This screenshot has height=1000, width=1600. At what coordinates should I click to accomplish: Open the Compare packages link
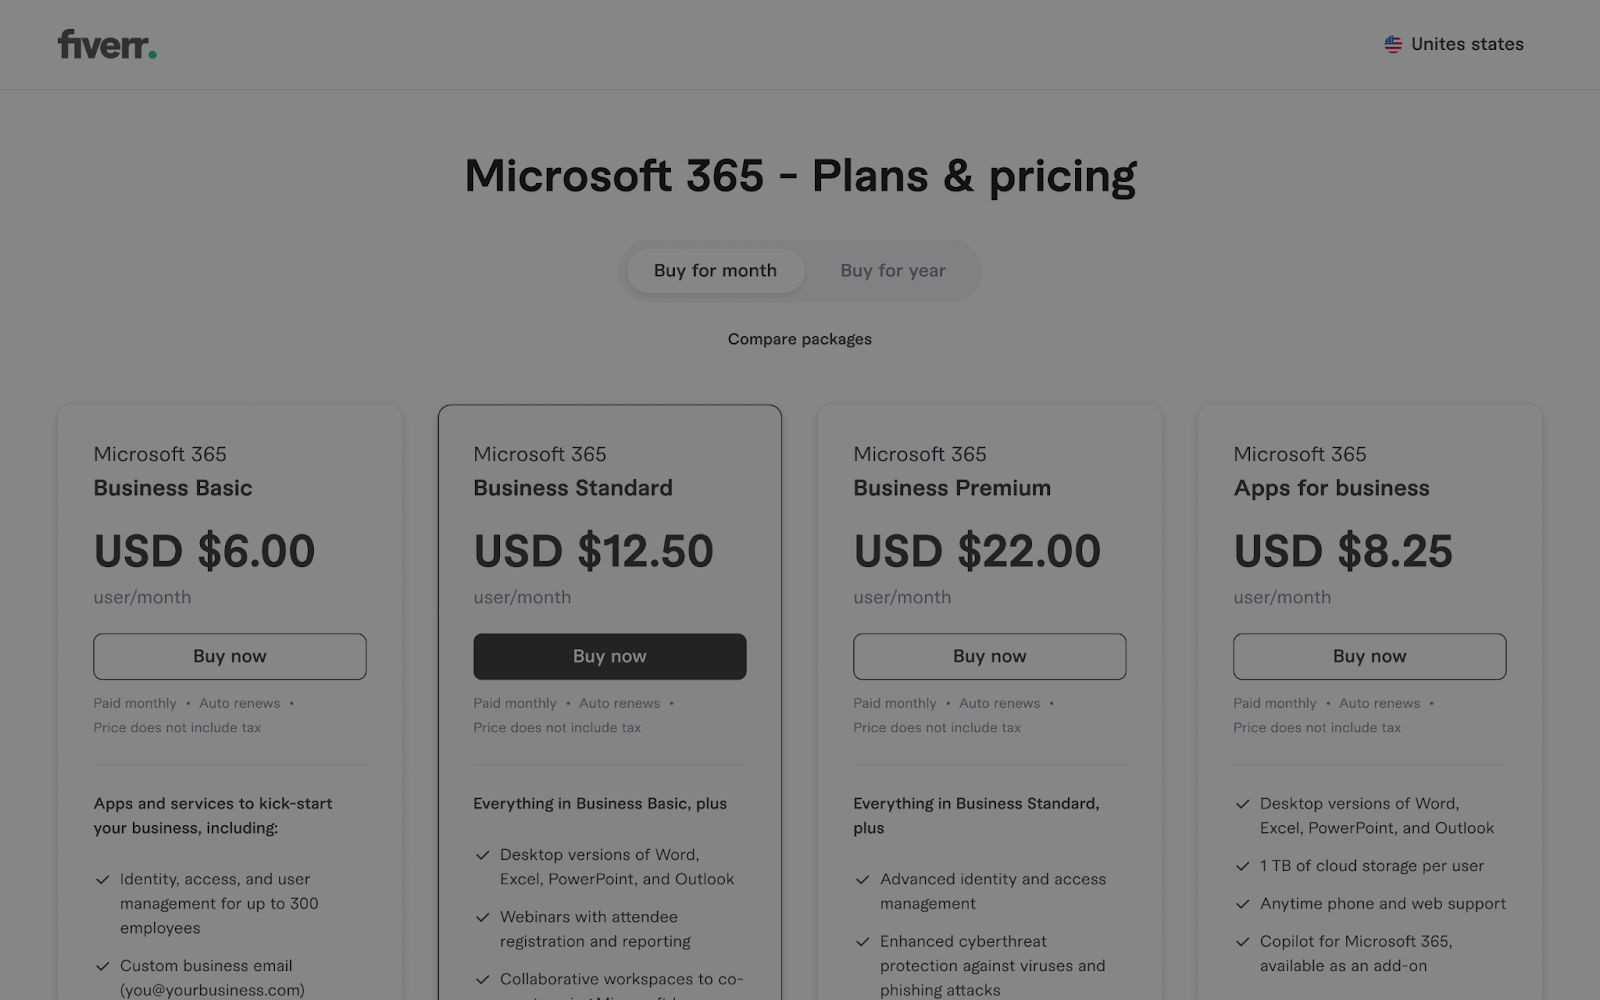(x=799, y=339)
